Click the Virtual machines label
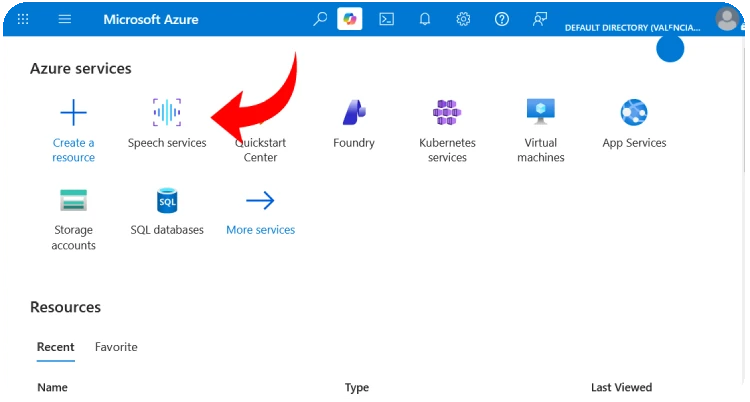 (x=540, y=150)
